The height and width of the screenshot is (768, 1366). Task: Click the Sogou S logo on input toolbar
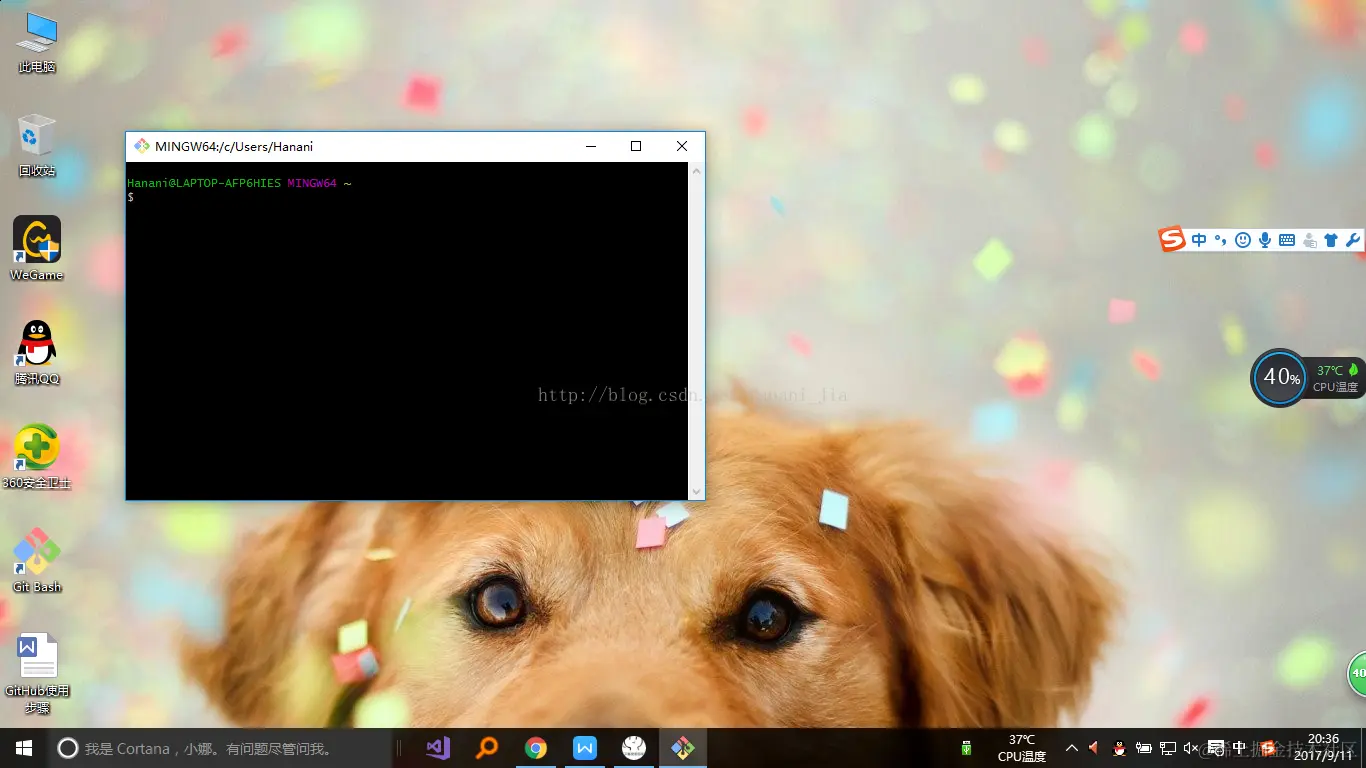(1172, 239)
